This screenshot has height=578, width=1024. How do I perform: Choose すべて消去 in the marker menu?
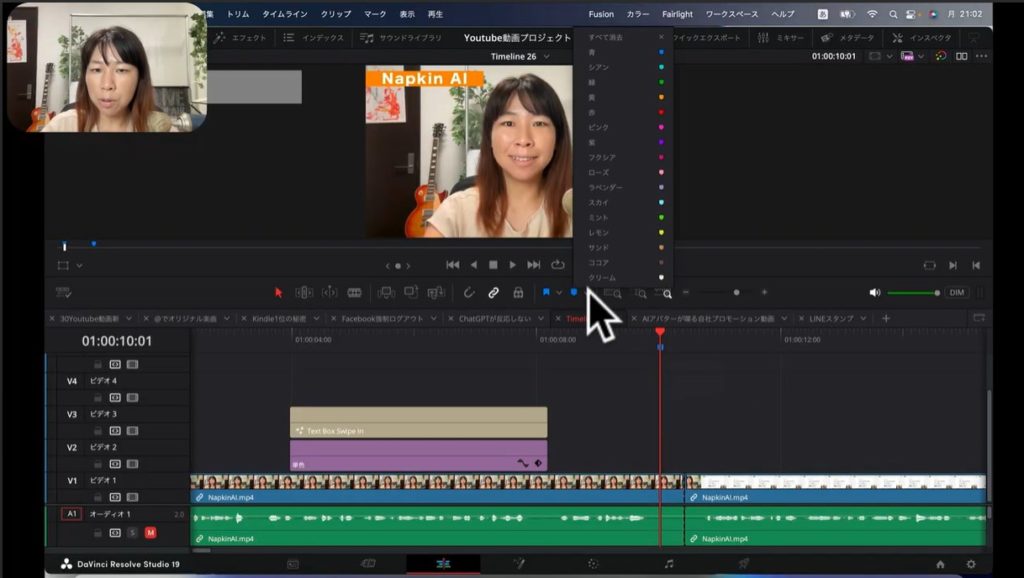coord(604,37)
